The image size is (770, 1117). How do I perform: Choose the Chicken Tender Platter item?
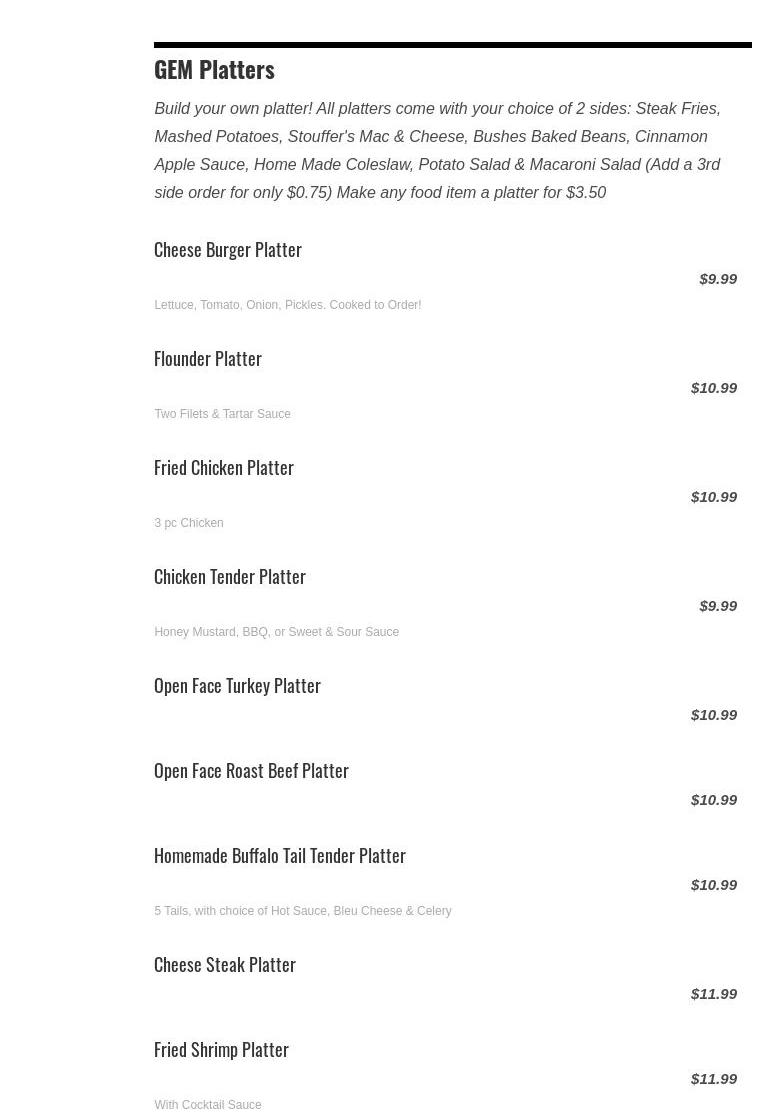click(x=230, y=577)
